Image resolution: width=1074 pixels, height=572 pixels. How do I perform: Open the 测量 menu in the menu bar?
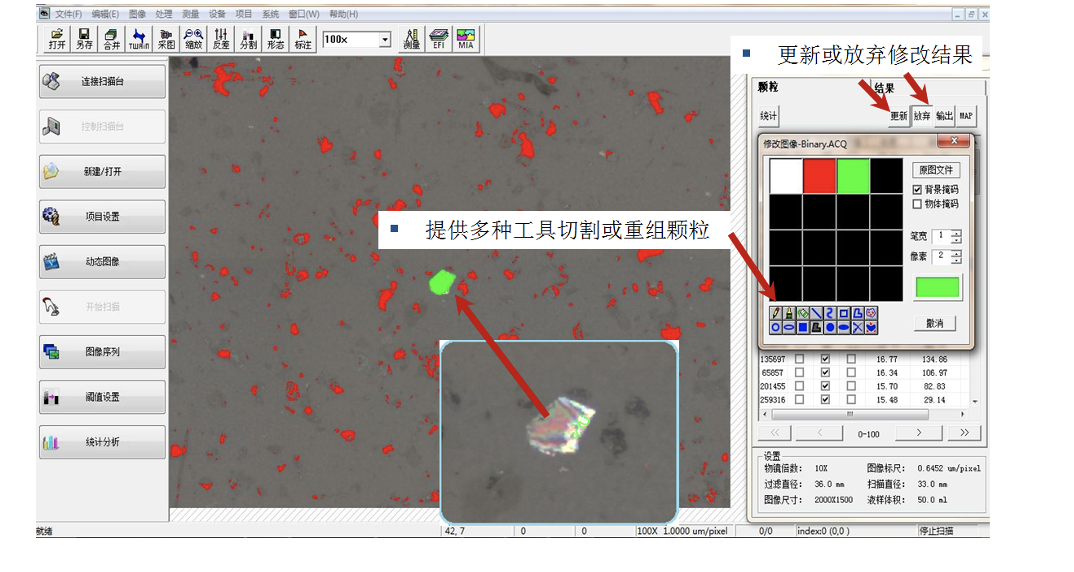(x=190, y=14)
